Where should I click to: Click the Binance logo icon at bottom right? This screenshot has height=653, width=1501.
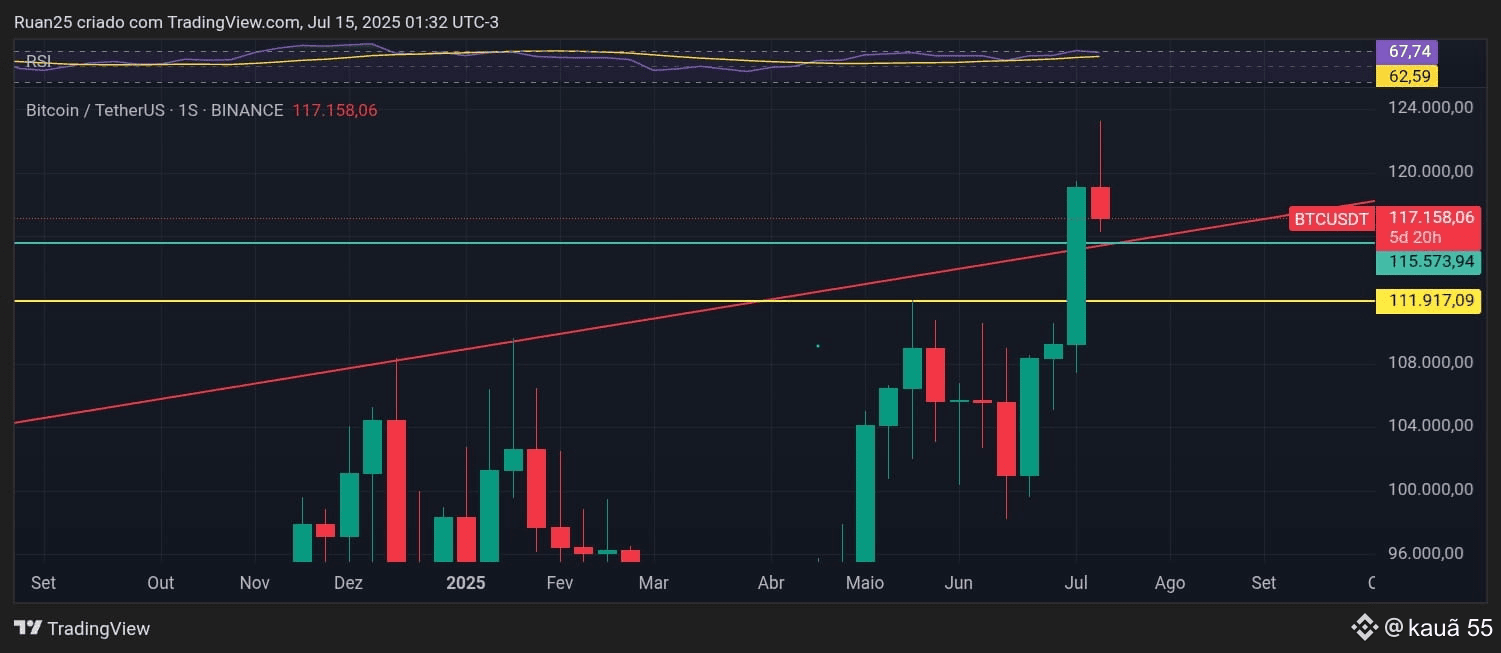[1364, 628]
